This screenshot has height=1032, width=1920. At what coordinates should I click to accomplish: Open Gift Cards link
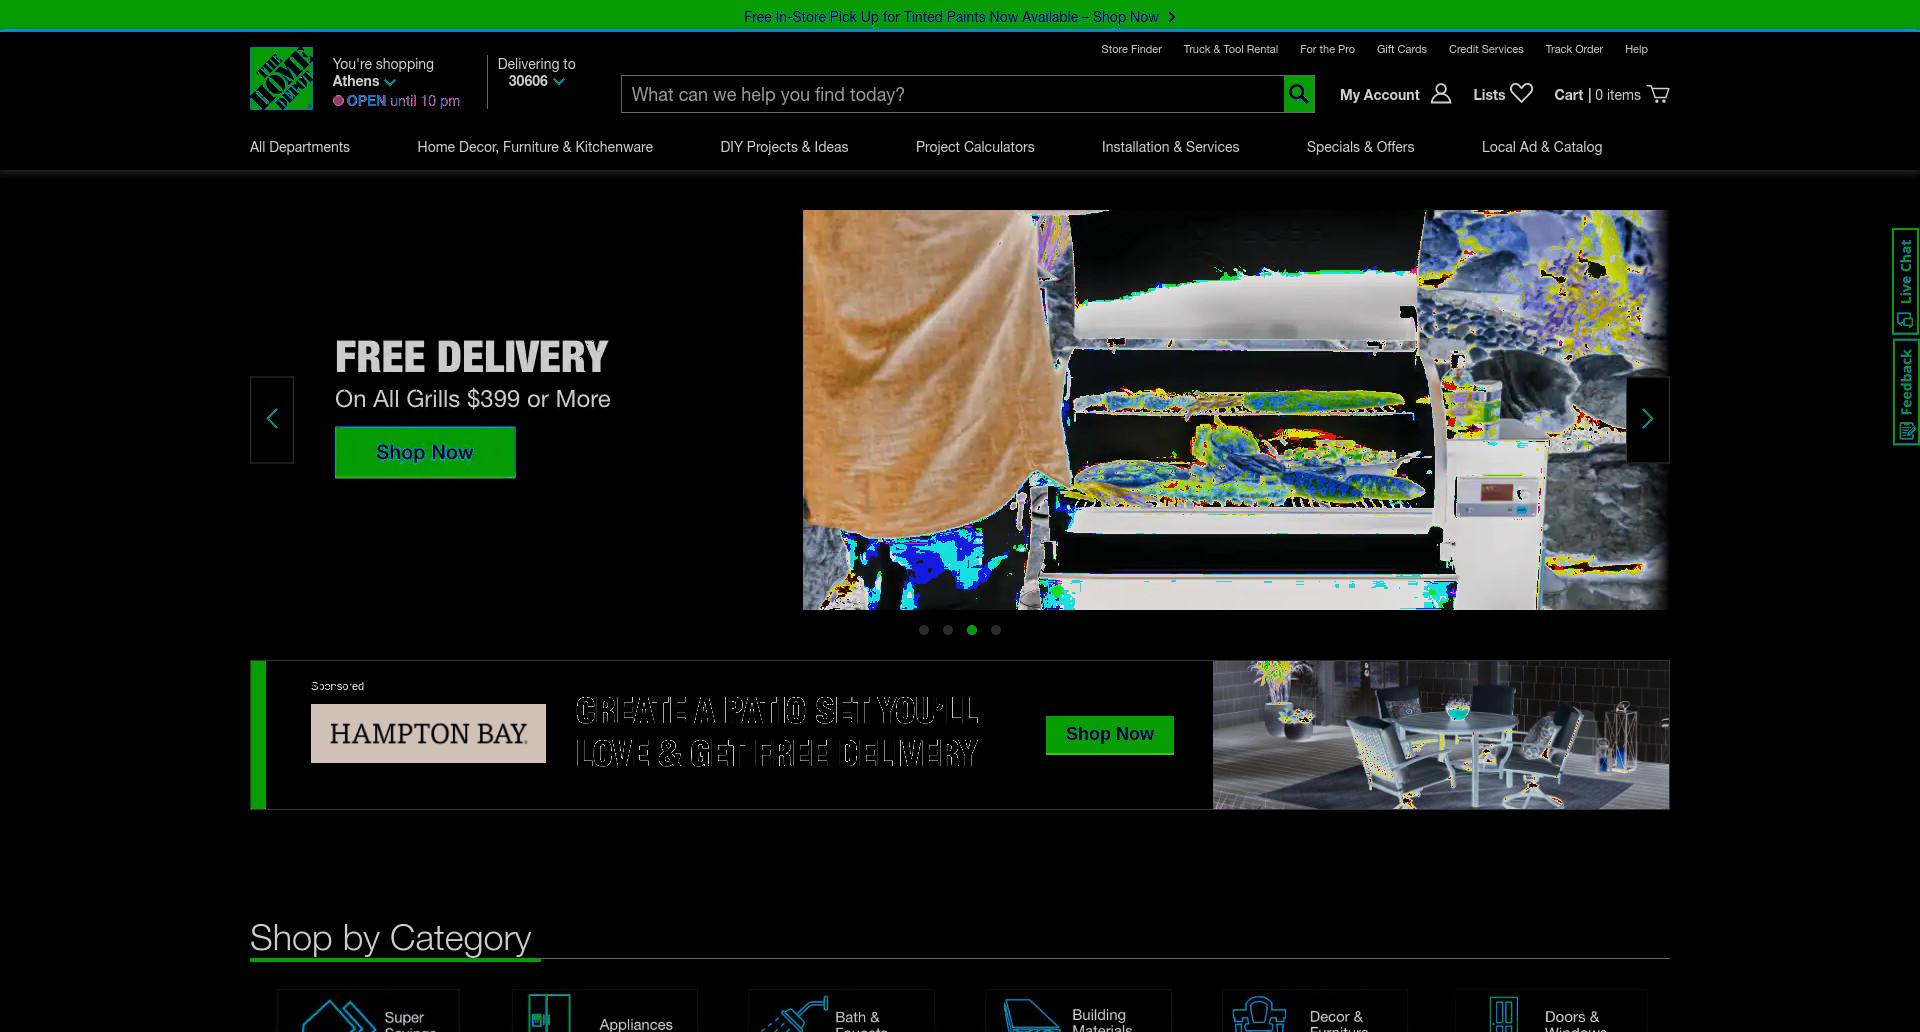(x=1402, y=49)
